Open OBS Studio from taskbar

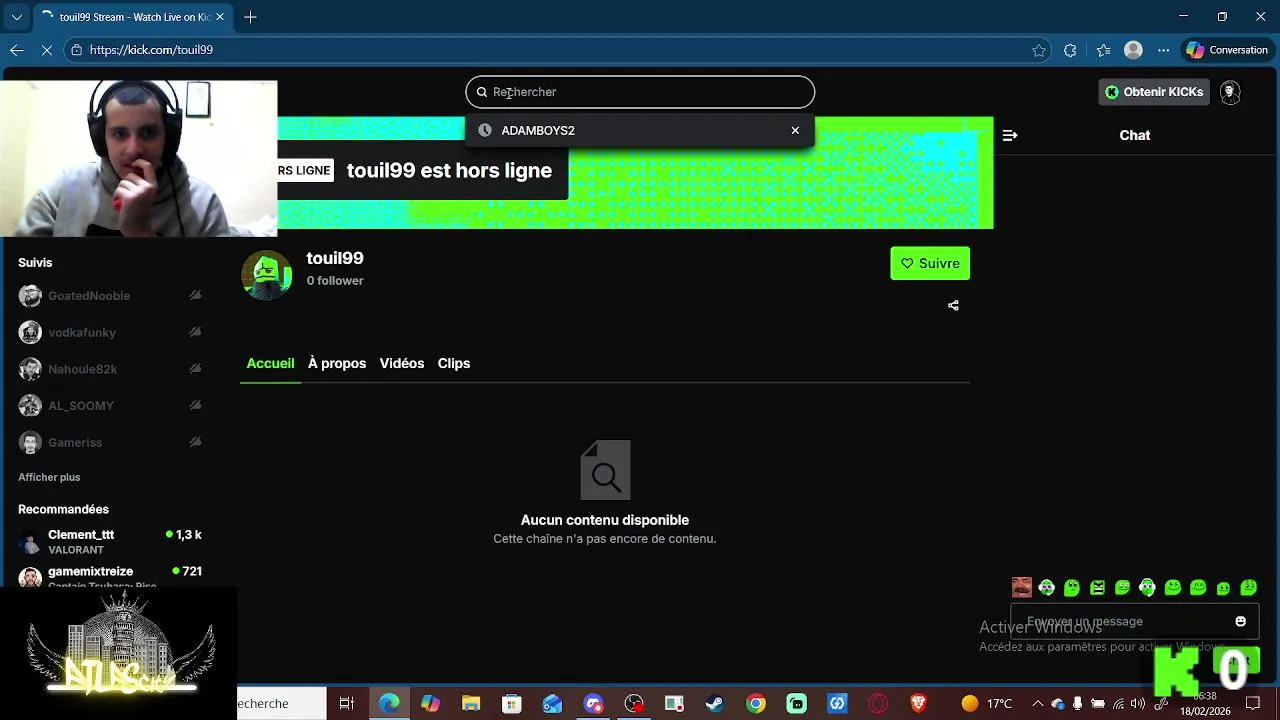point(634,704)
